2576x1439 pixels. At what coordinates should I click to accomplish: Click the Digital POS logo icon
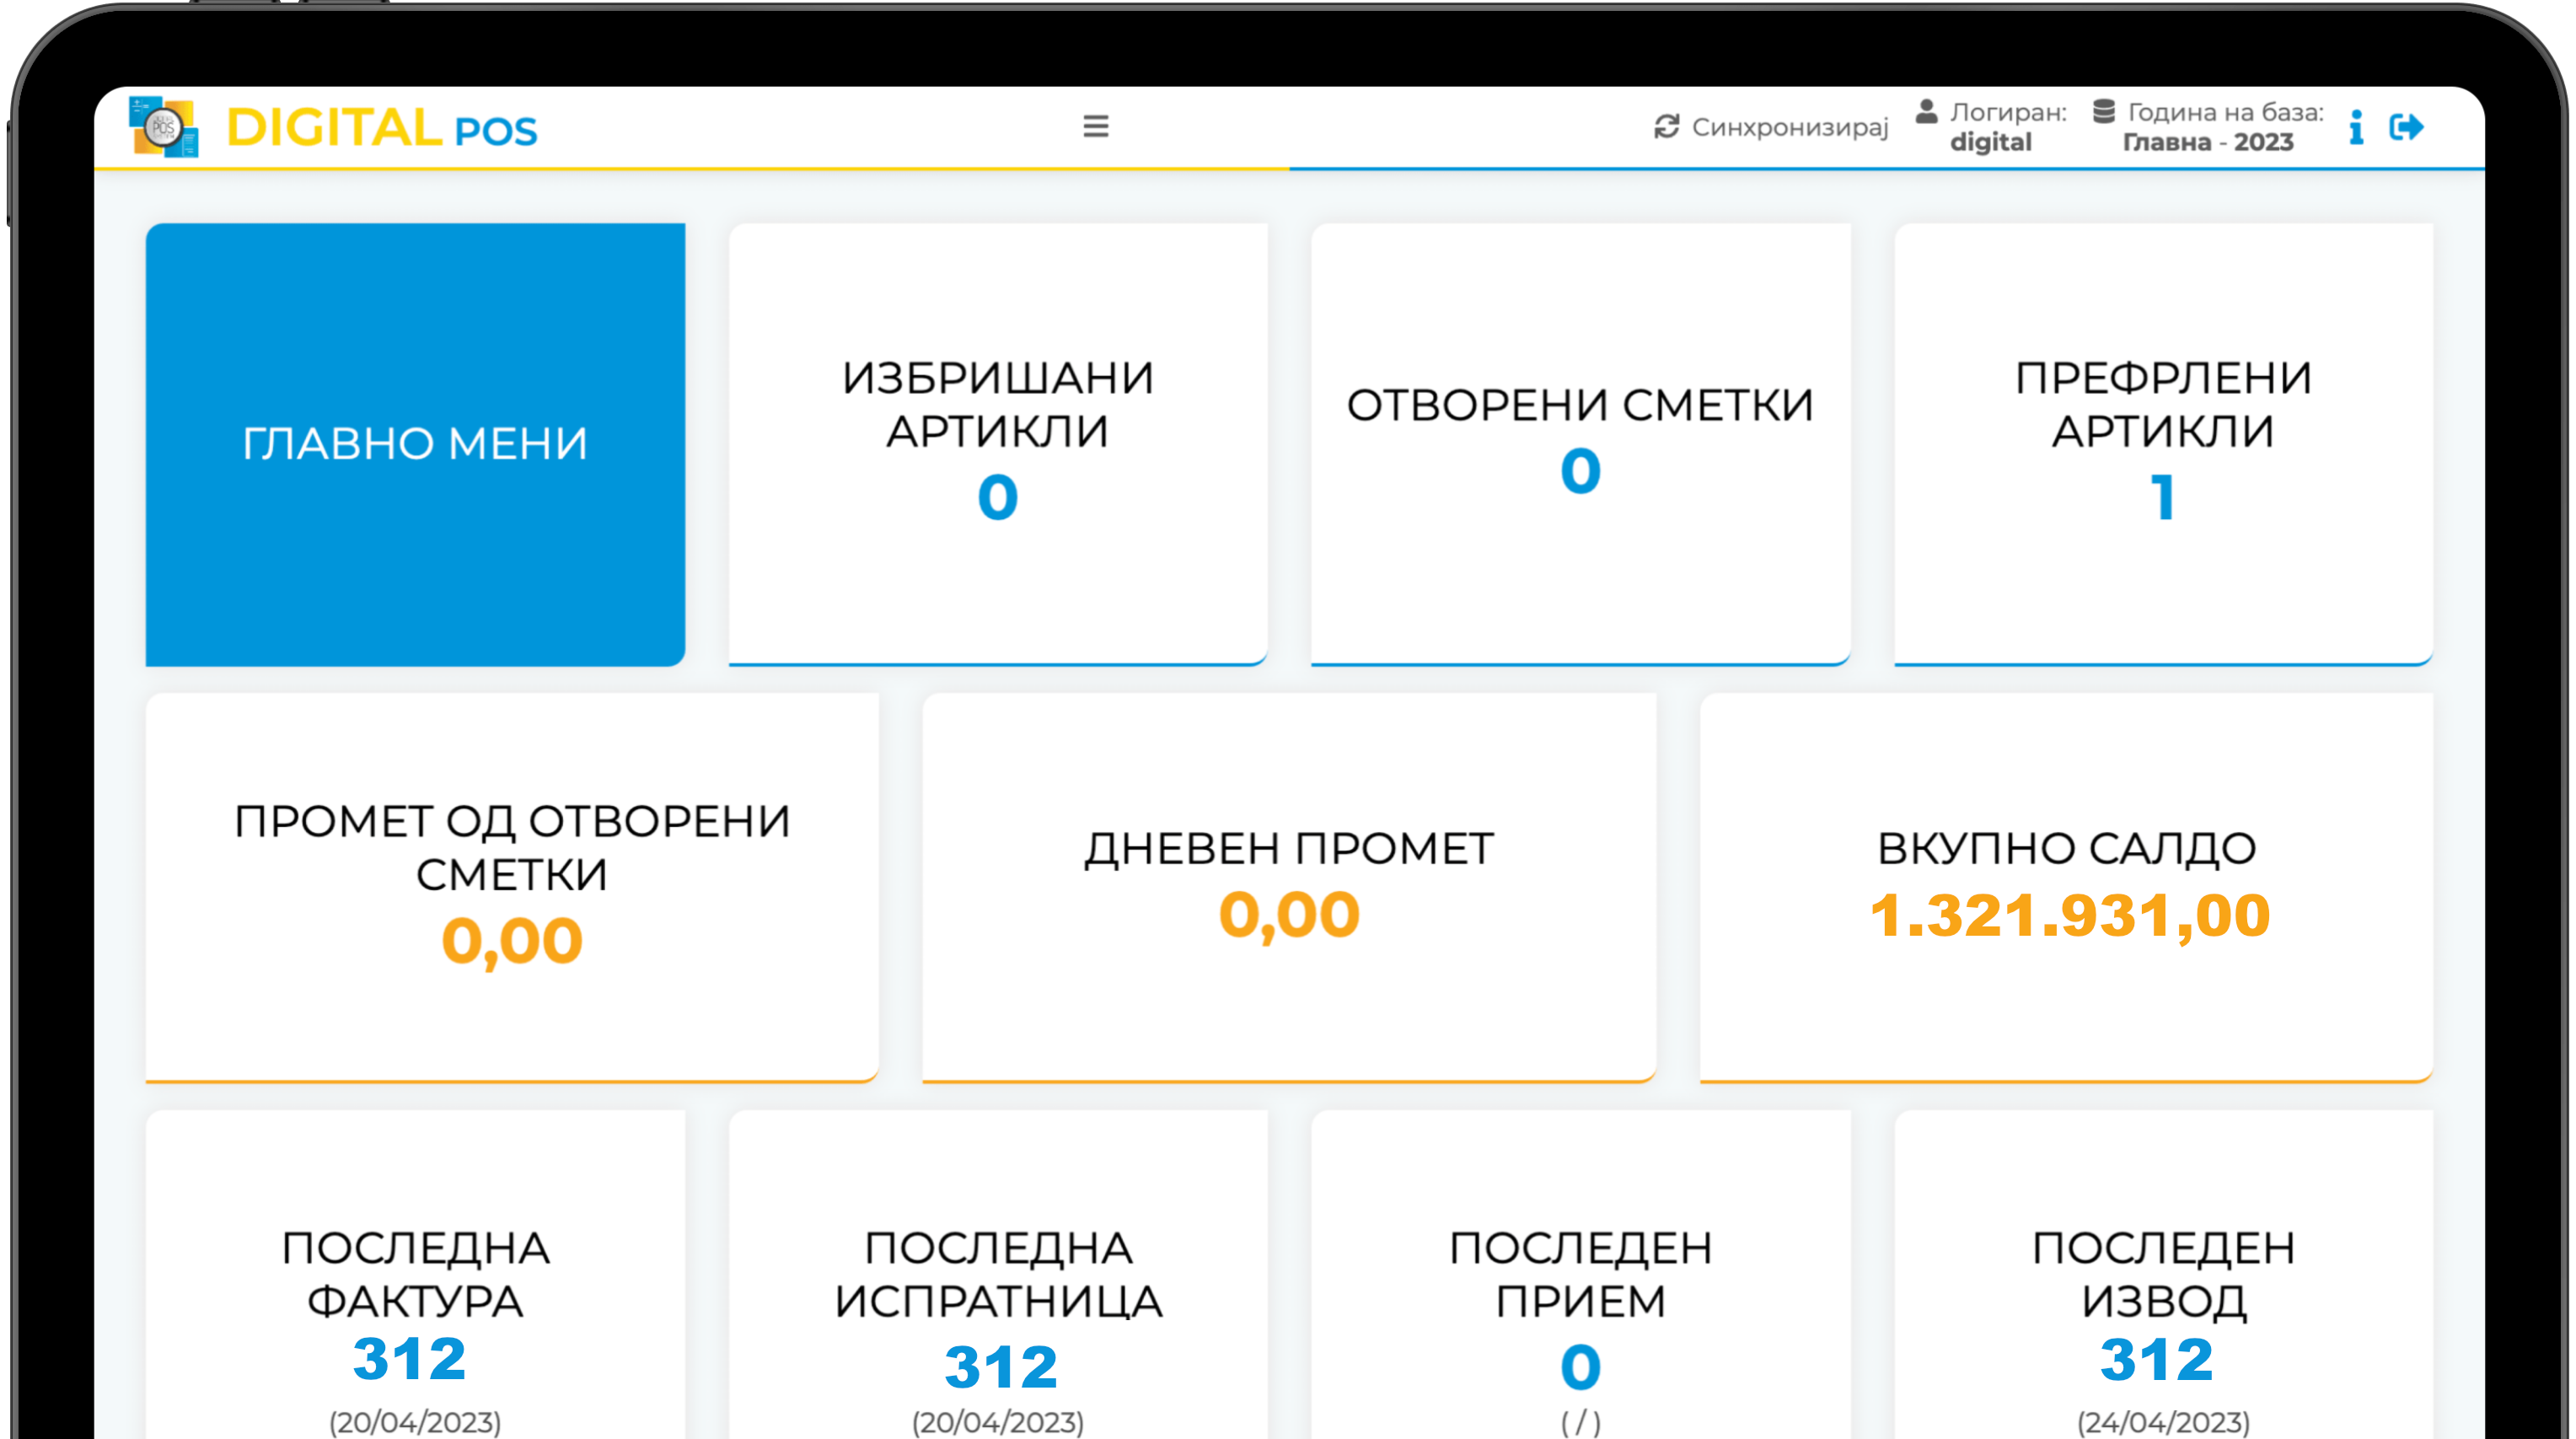coord(164,127)
